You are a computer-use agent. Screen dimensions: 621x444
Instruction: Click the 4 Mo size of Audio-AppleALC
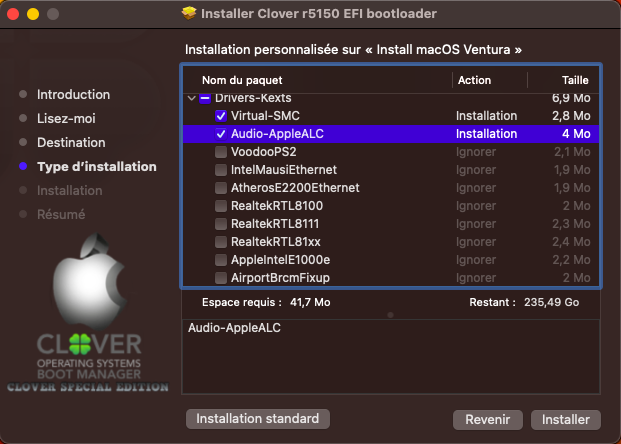[x=576, y=134]
